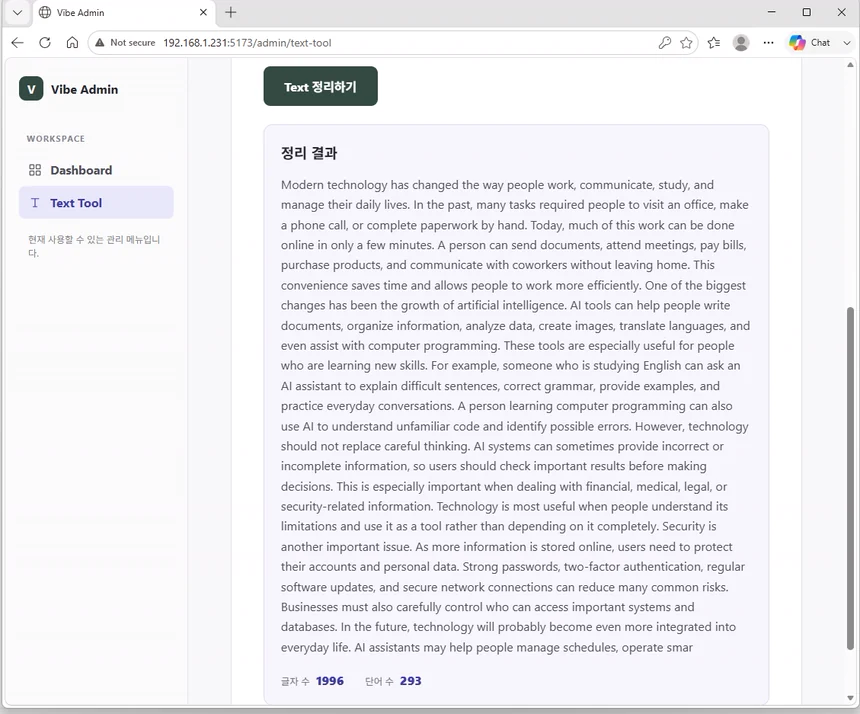Reload the page with refresh icon
860x714 pixels.
click(45, 43)
